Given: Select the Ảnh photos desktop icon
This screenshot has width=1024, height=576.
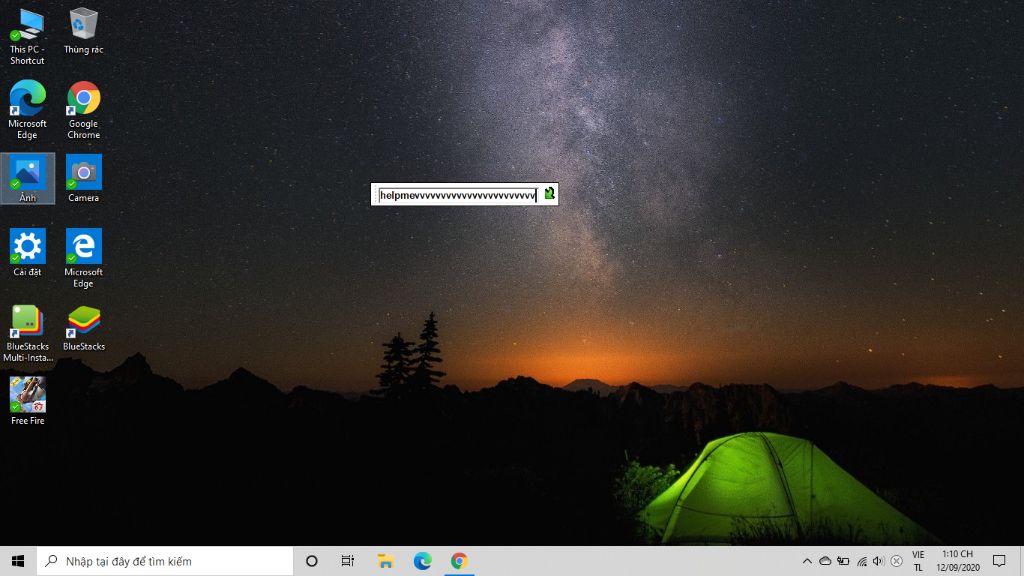Looking at the screenshot, I should click(27, 179).
